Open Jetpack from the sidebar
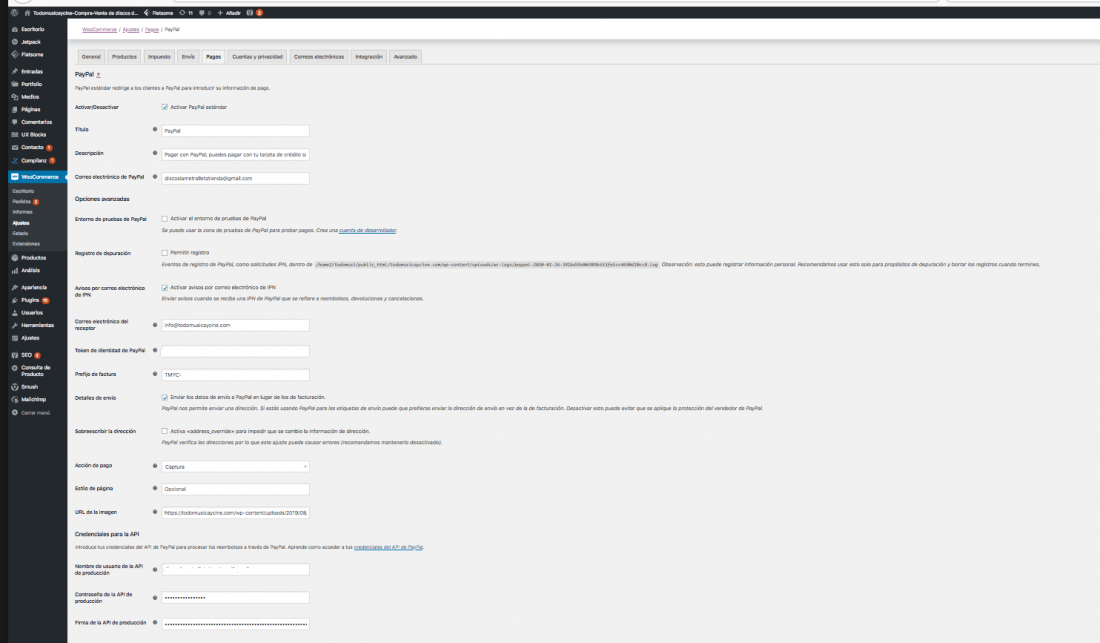 click(30, 42)
